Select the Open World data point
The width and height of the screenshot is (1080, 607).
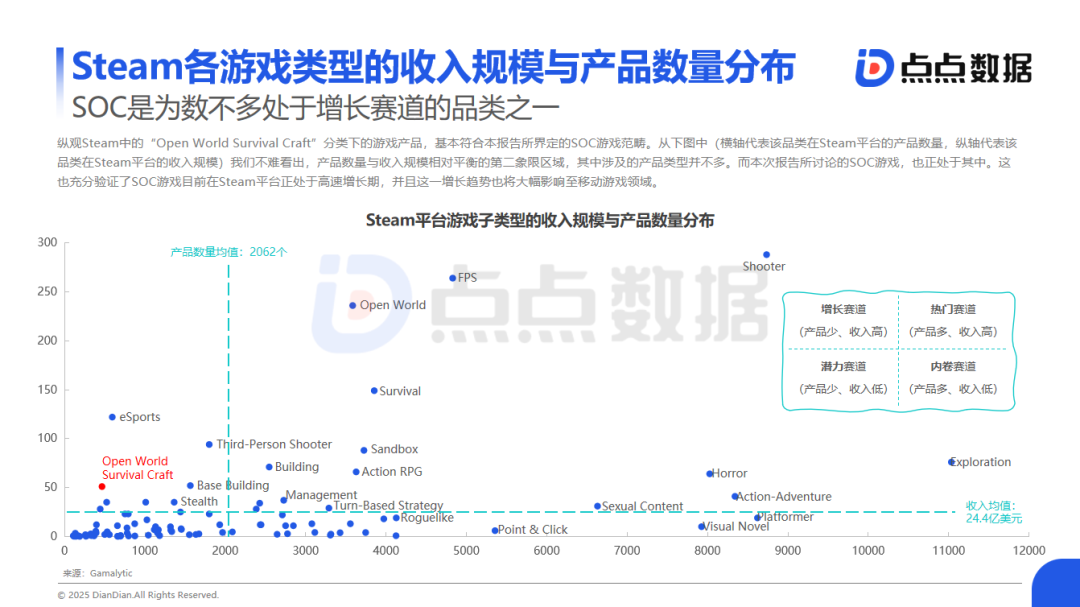352,304
